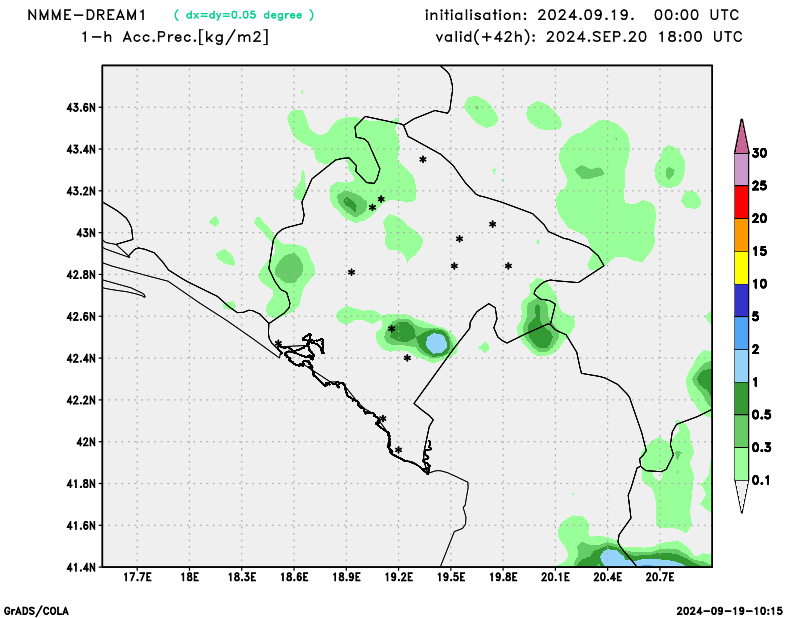800x618 pixels.
Task: Click the 20.4E longitude label
Action: [x=608, y=577]
